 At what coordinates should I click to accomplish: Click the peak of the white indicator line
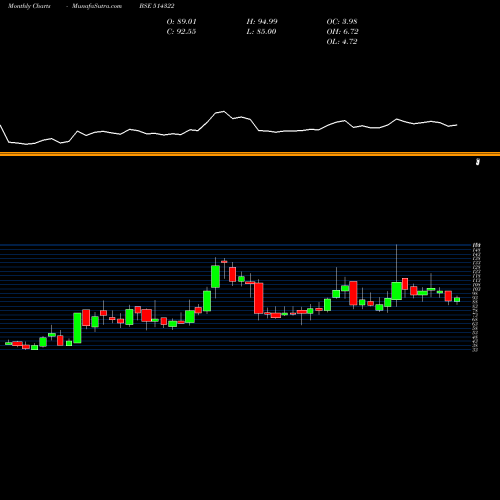click(x=224, y=112)
